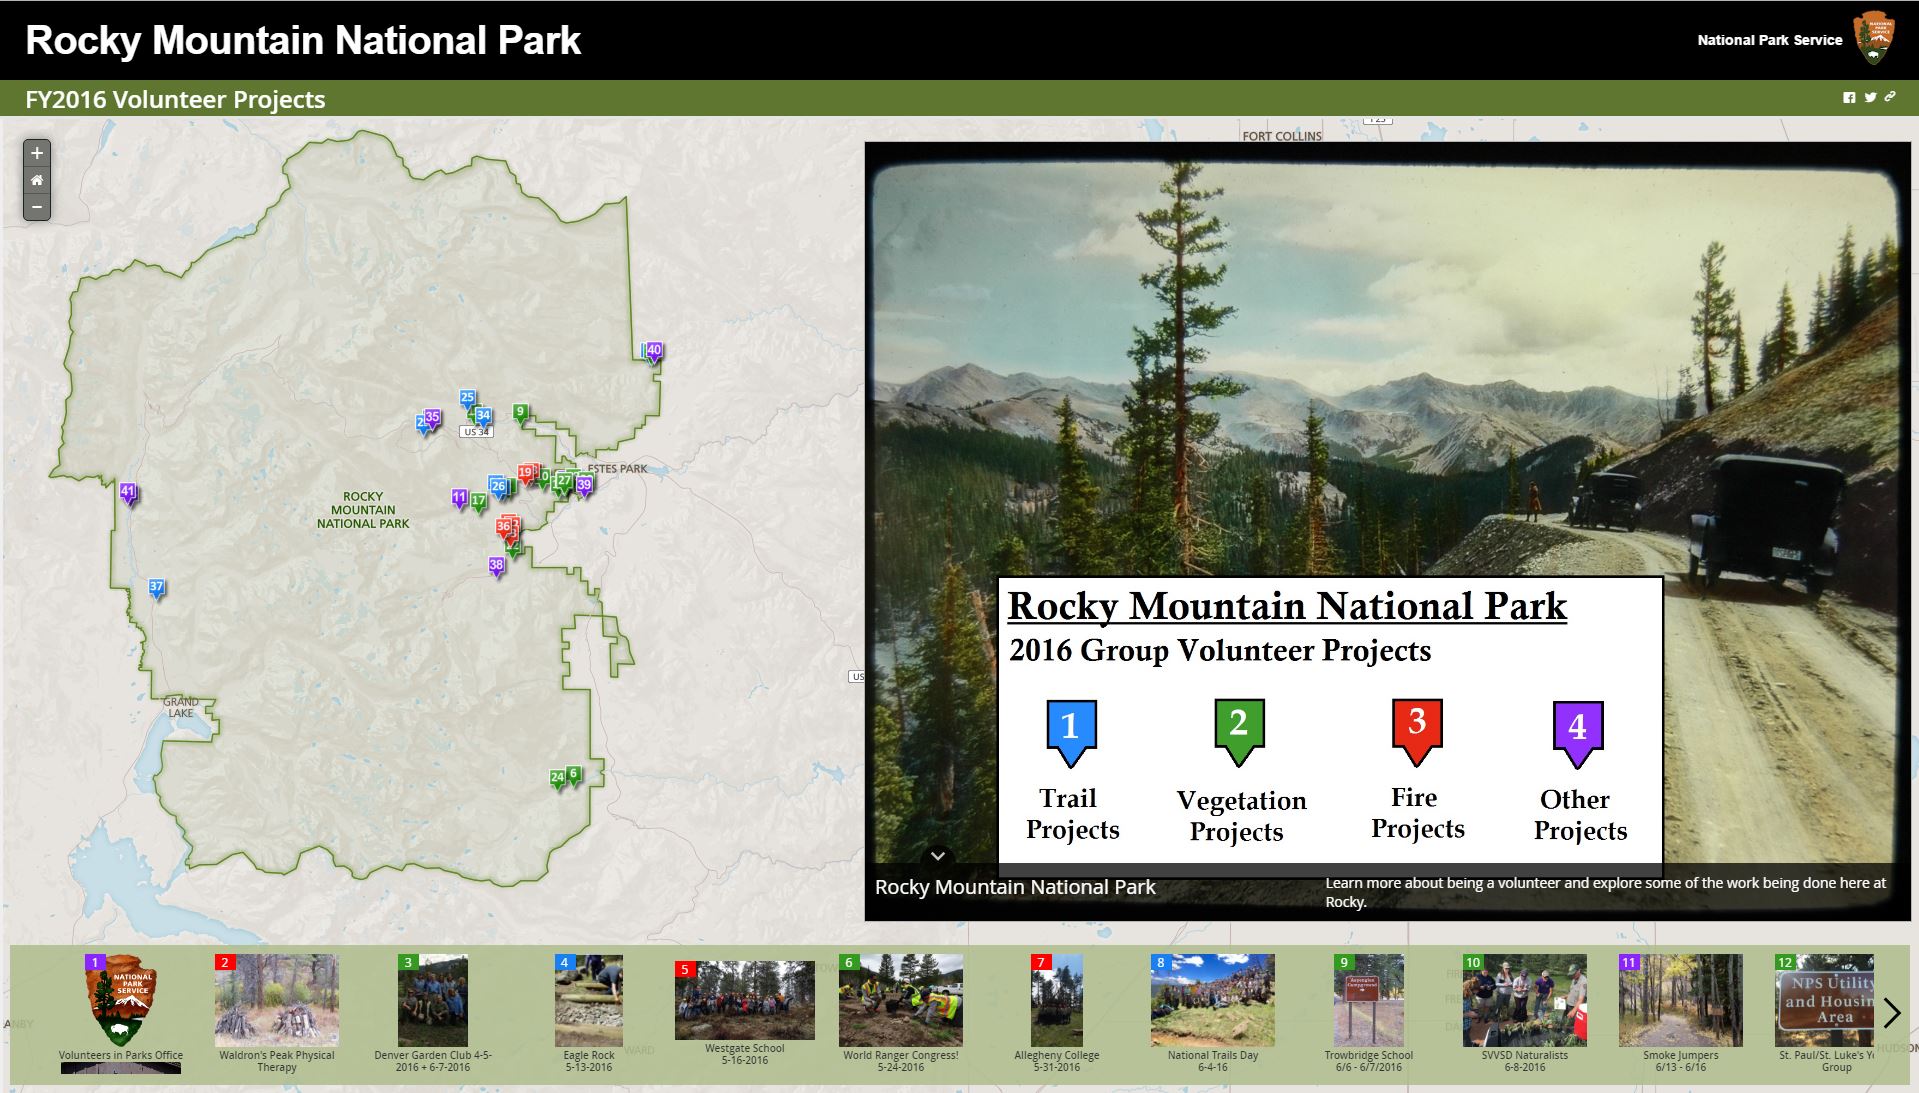
Task: Select green map marker 9
Action: point(519,412)
